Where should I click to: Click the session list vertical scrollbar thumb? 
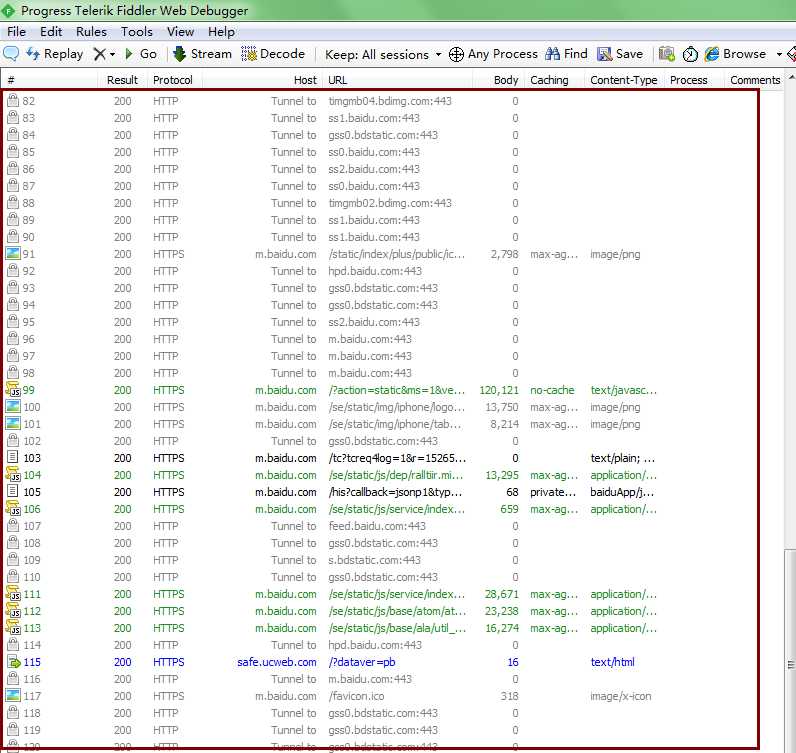pos(790,651)
